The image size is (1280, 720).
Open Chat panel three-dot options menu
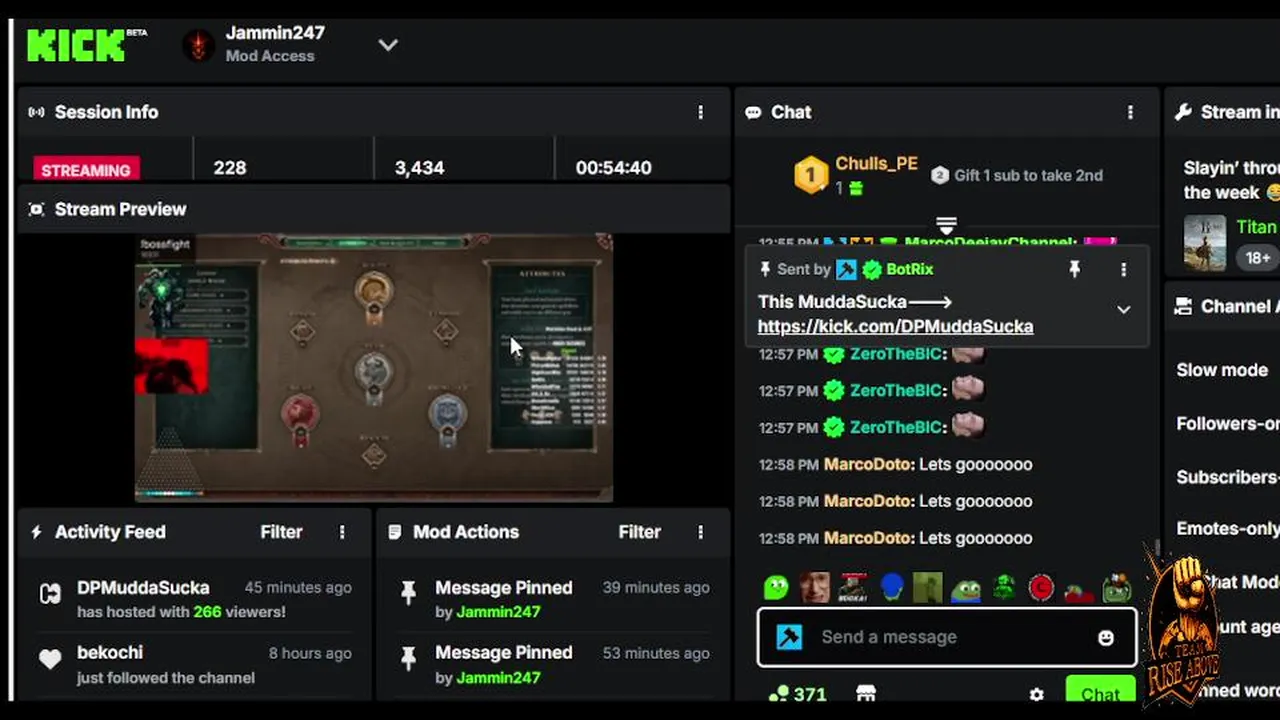pos(1130,112)
